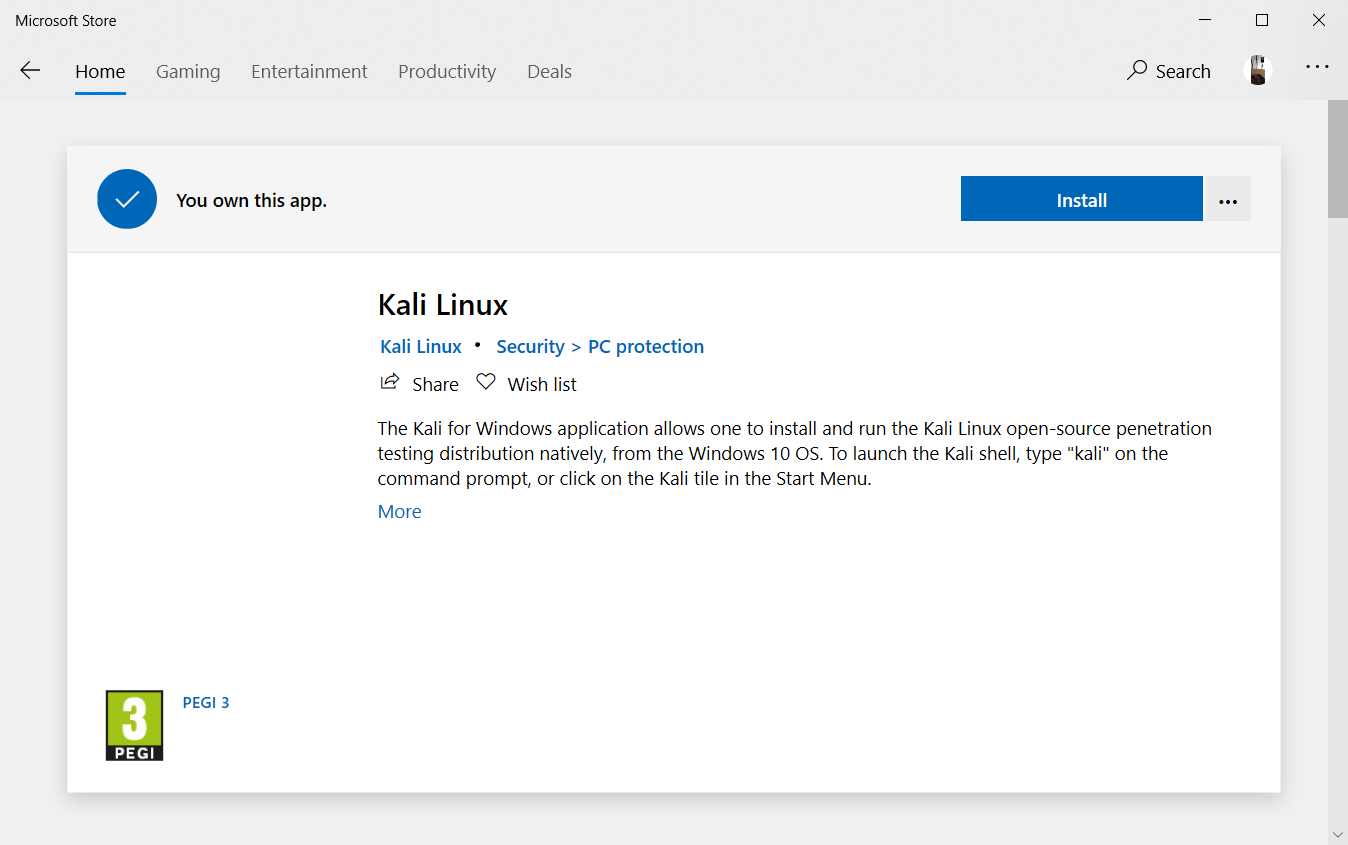
Task: Click the blue checkmark ownership badge
Action: pos(127,198)
